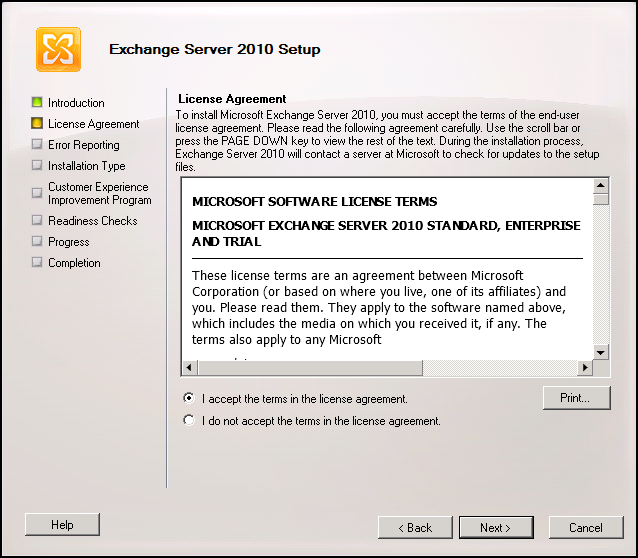The width and height of the screenshot is (638, 558).
Task: Cancel the Exchange setup
Action: 586,527
